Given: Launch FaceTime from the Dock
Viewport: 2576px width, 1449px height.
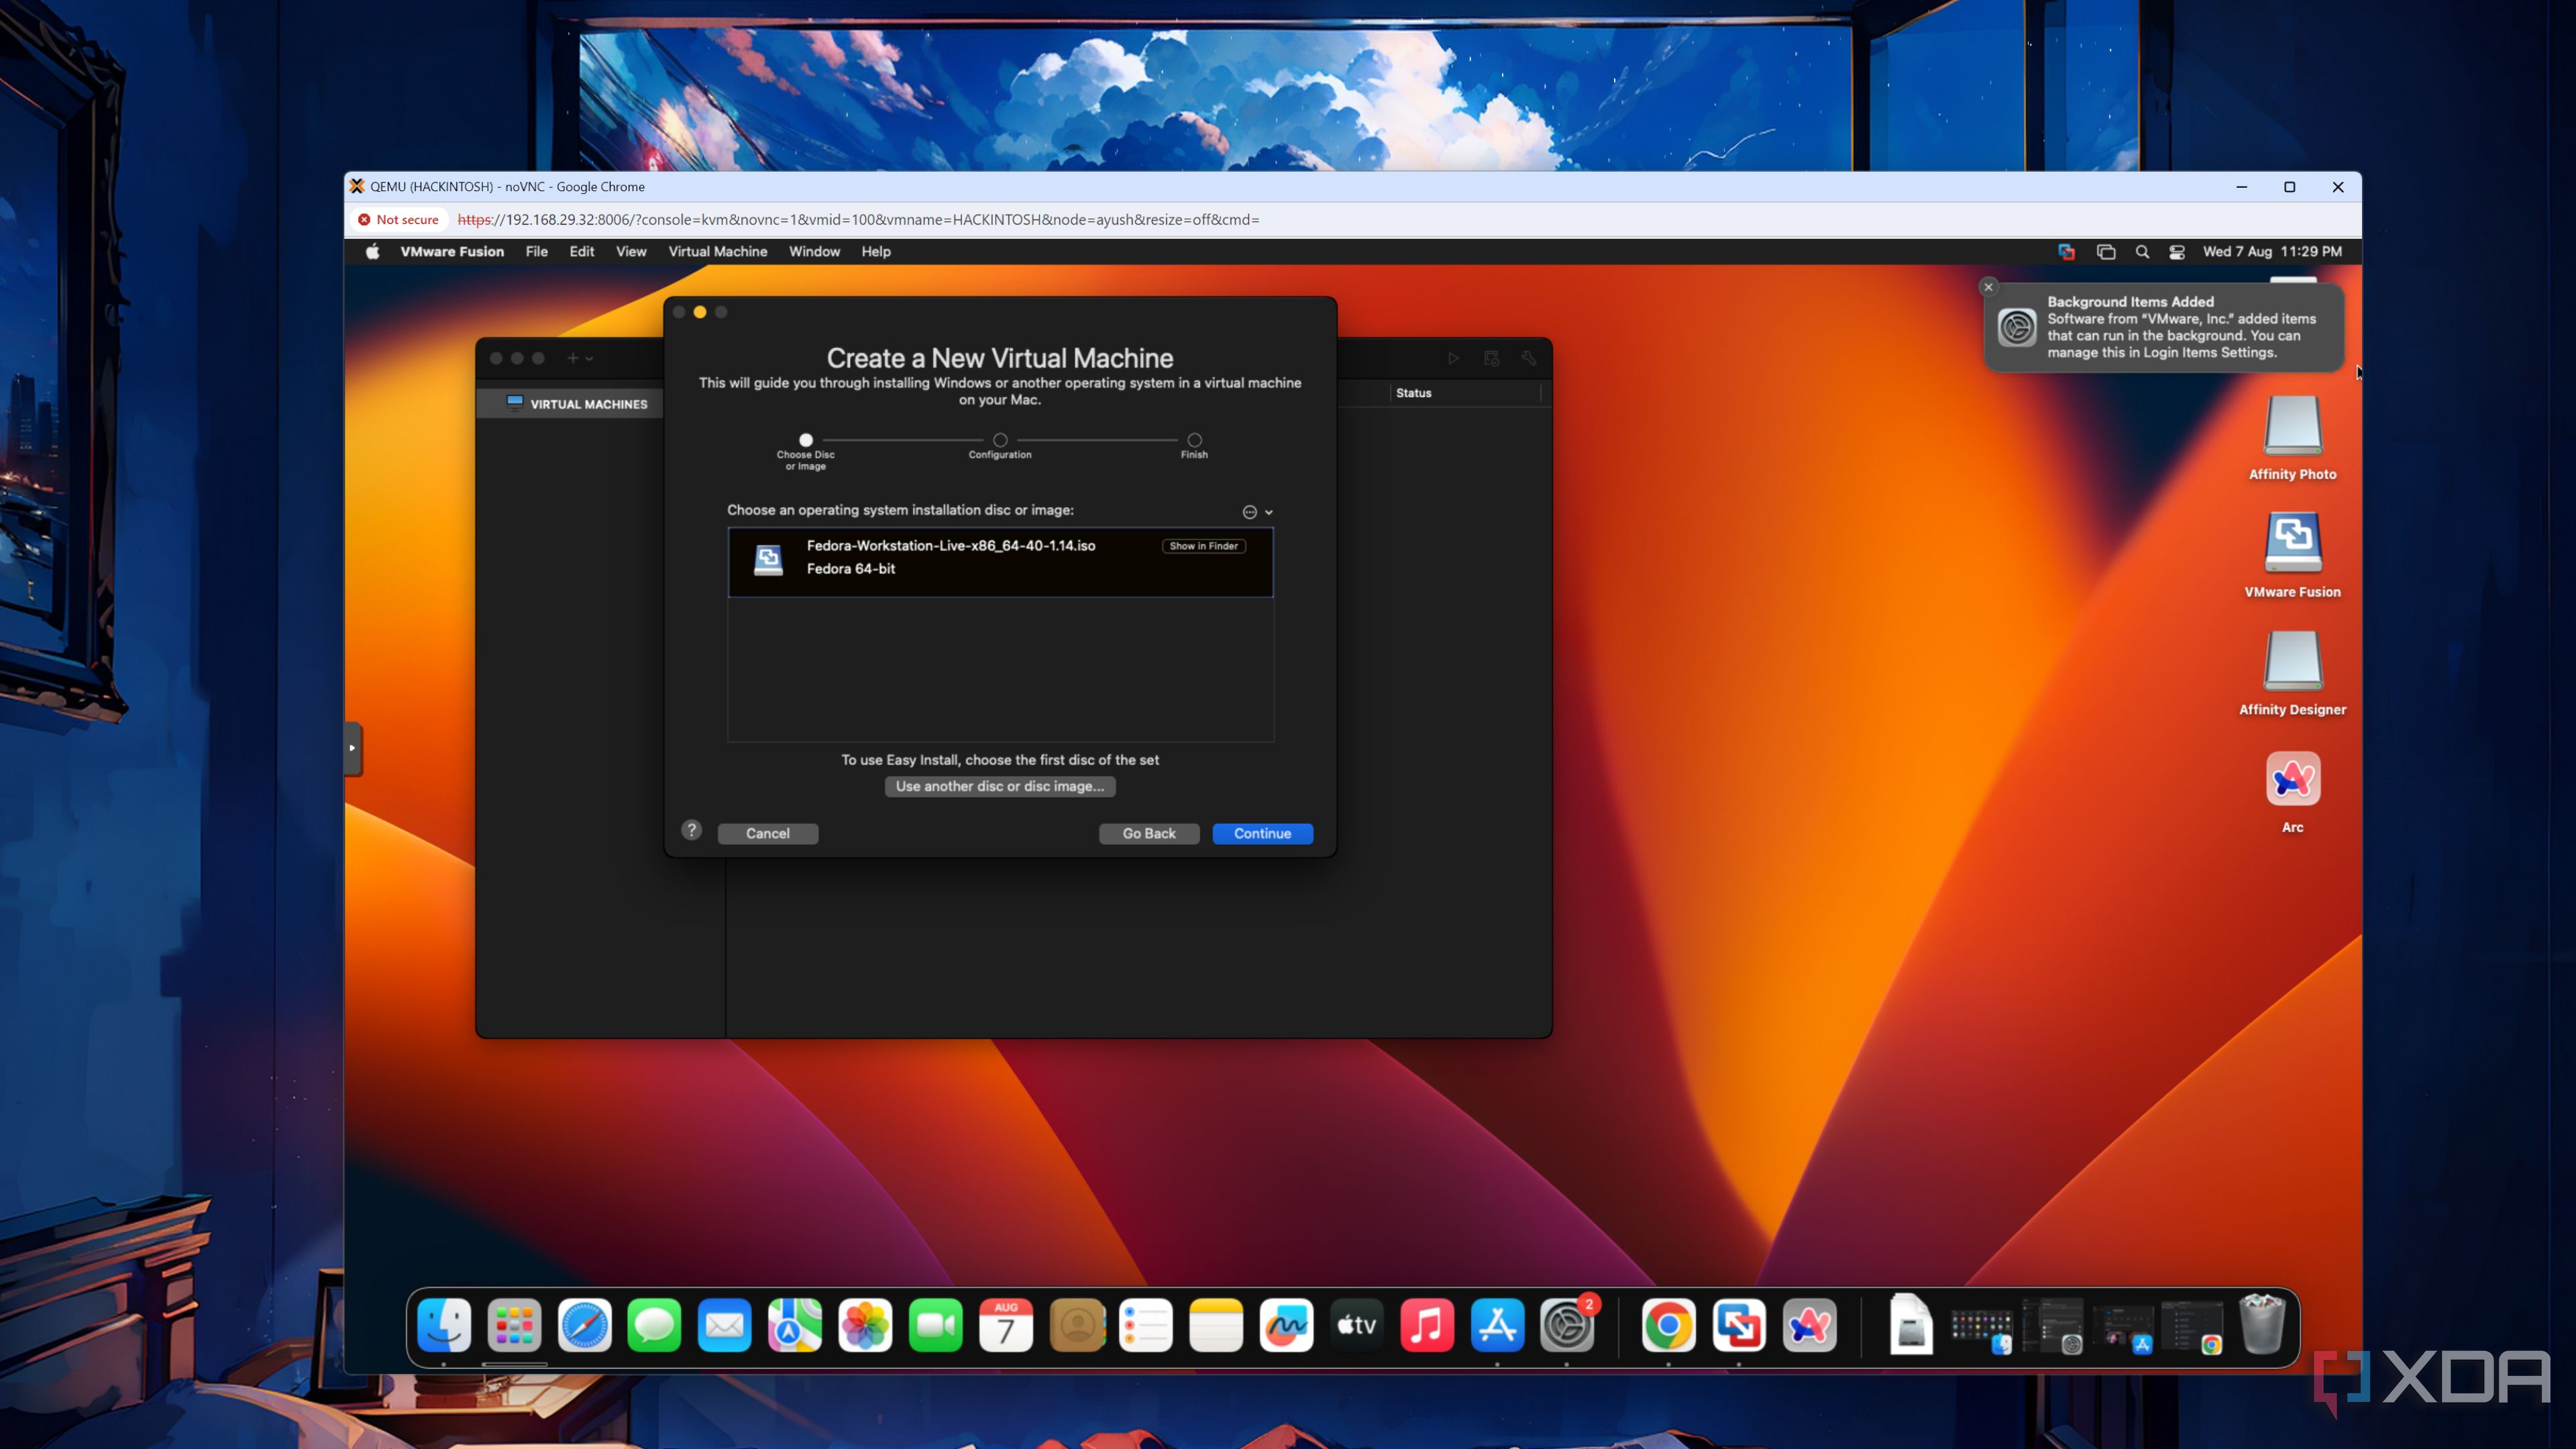Looking at the screenshot, I should click(935, 1326).
